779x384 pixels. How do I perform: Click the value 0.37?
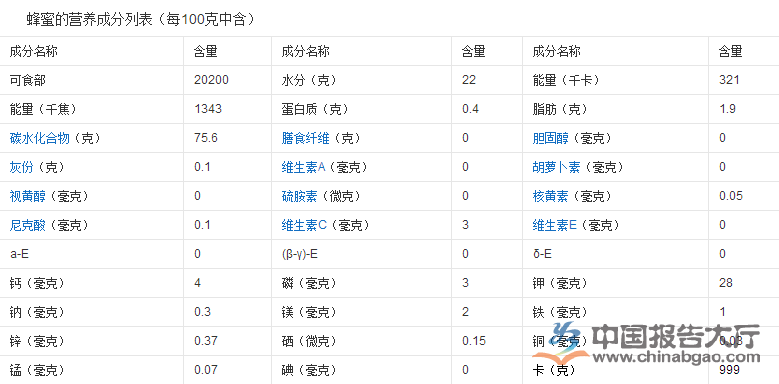pyautogui.click(x=206, y=341)
